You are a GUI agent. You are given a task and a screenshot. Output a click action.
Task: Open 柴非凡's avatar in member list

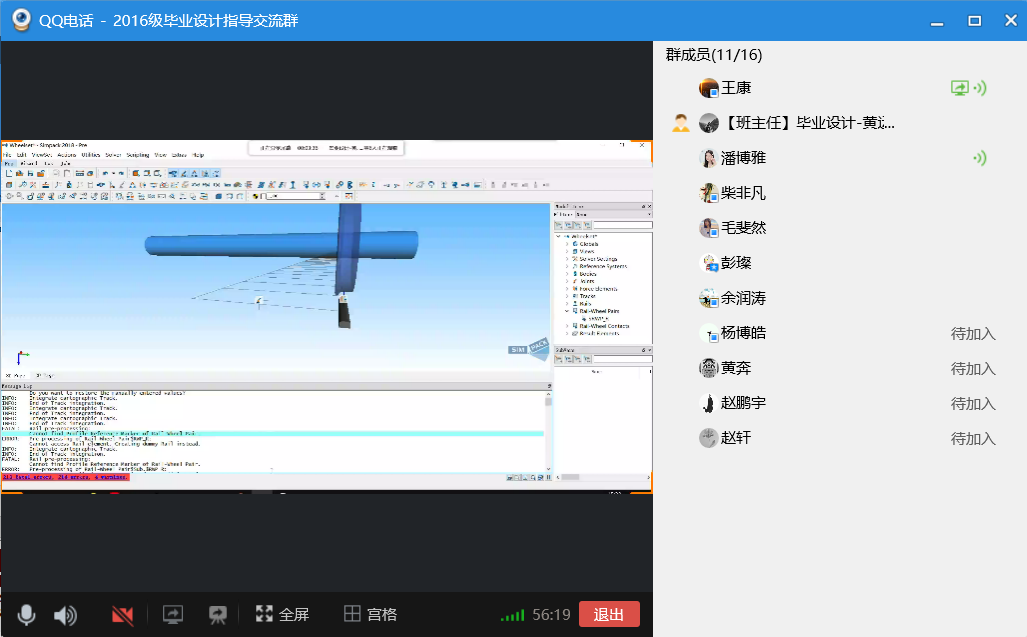(x=709, y=193)
